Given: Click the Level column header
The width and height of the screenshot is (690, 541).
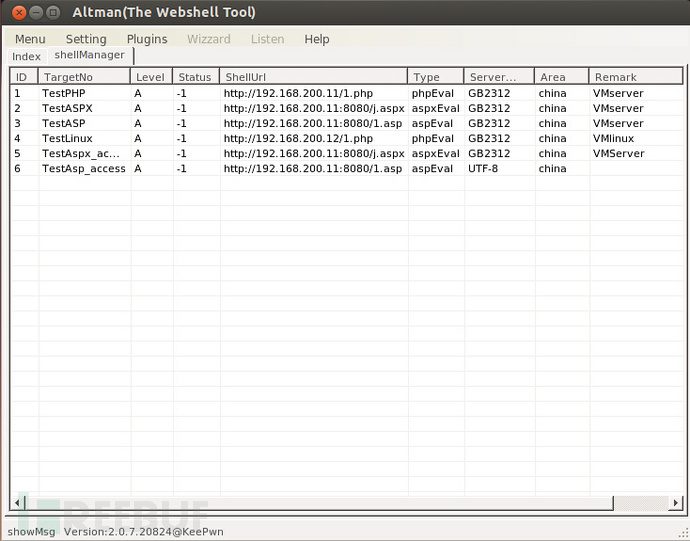Looking at the screenshot, I should [151, 77].
